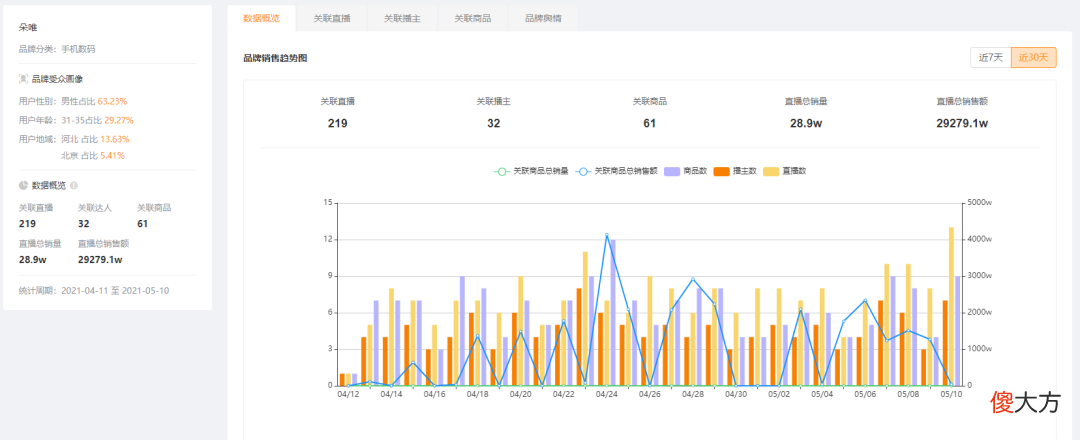The width and height of the screenshot is (1080, 440).
Task: Click the sidebar 29279.1w 直播总销售额 value
Action: (x=100, y=260)
